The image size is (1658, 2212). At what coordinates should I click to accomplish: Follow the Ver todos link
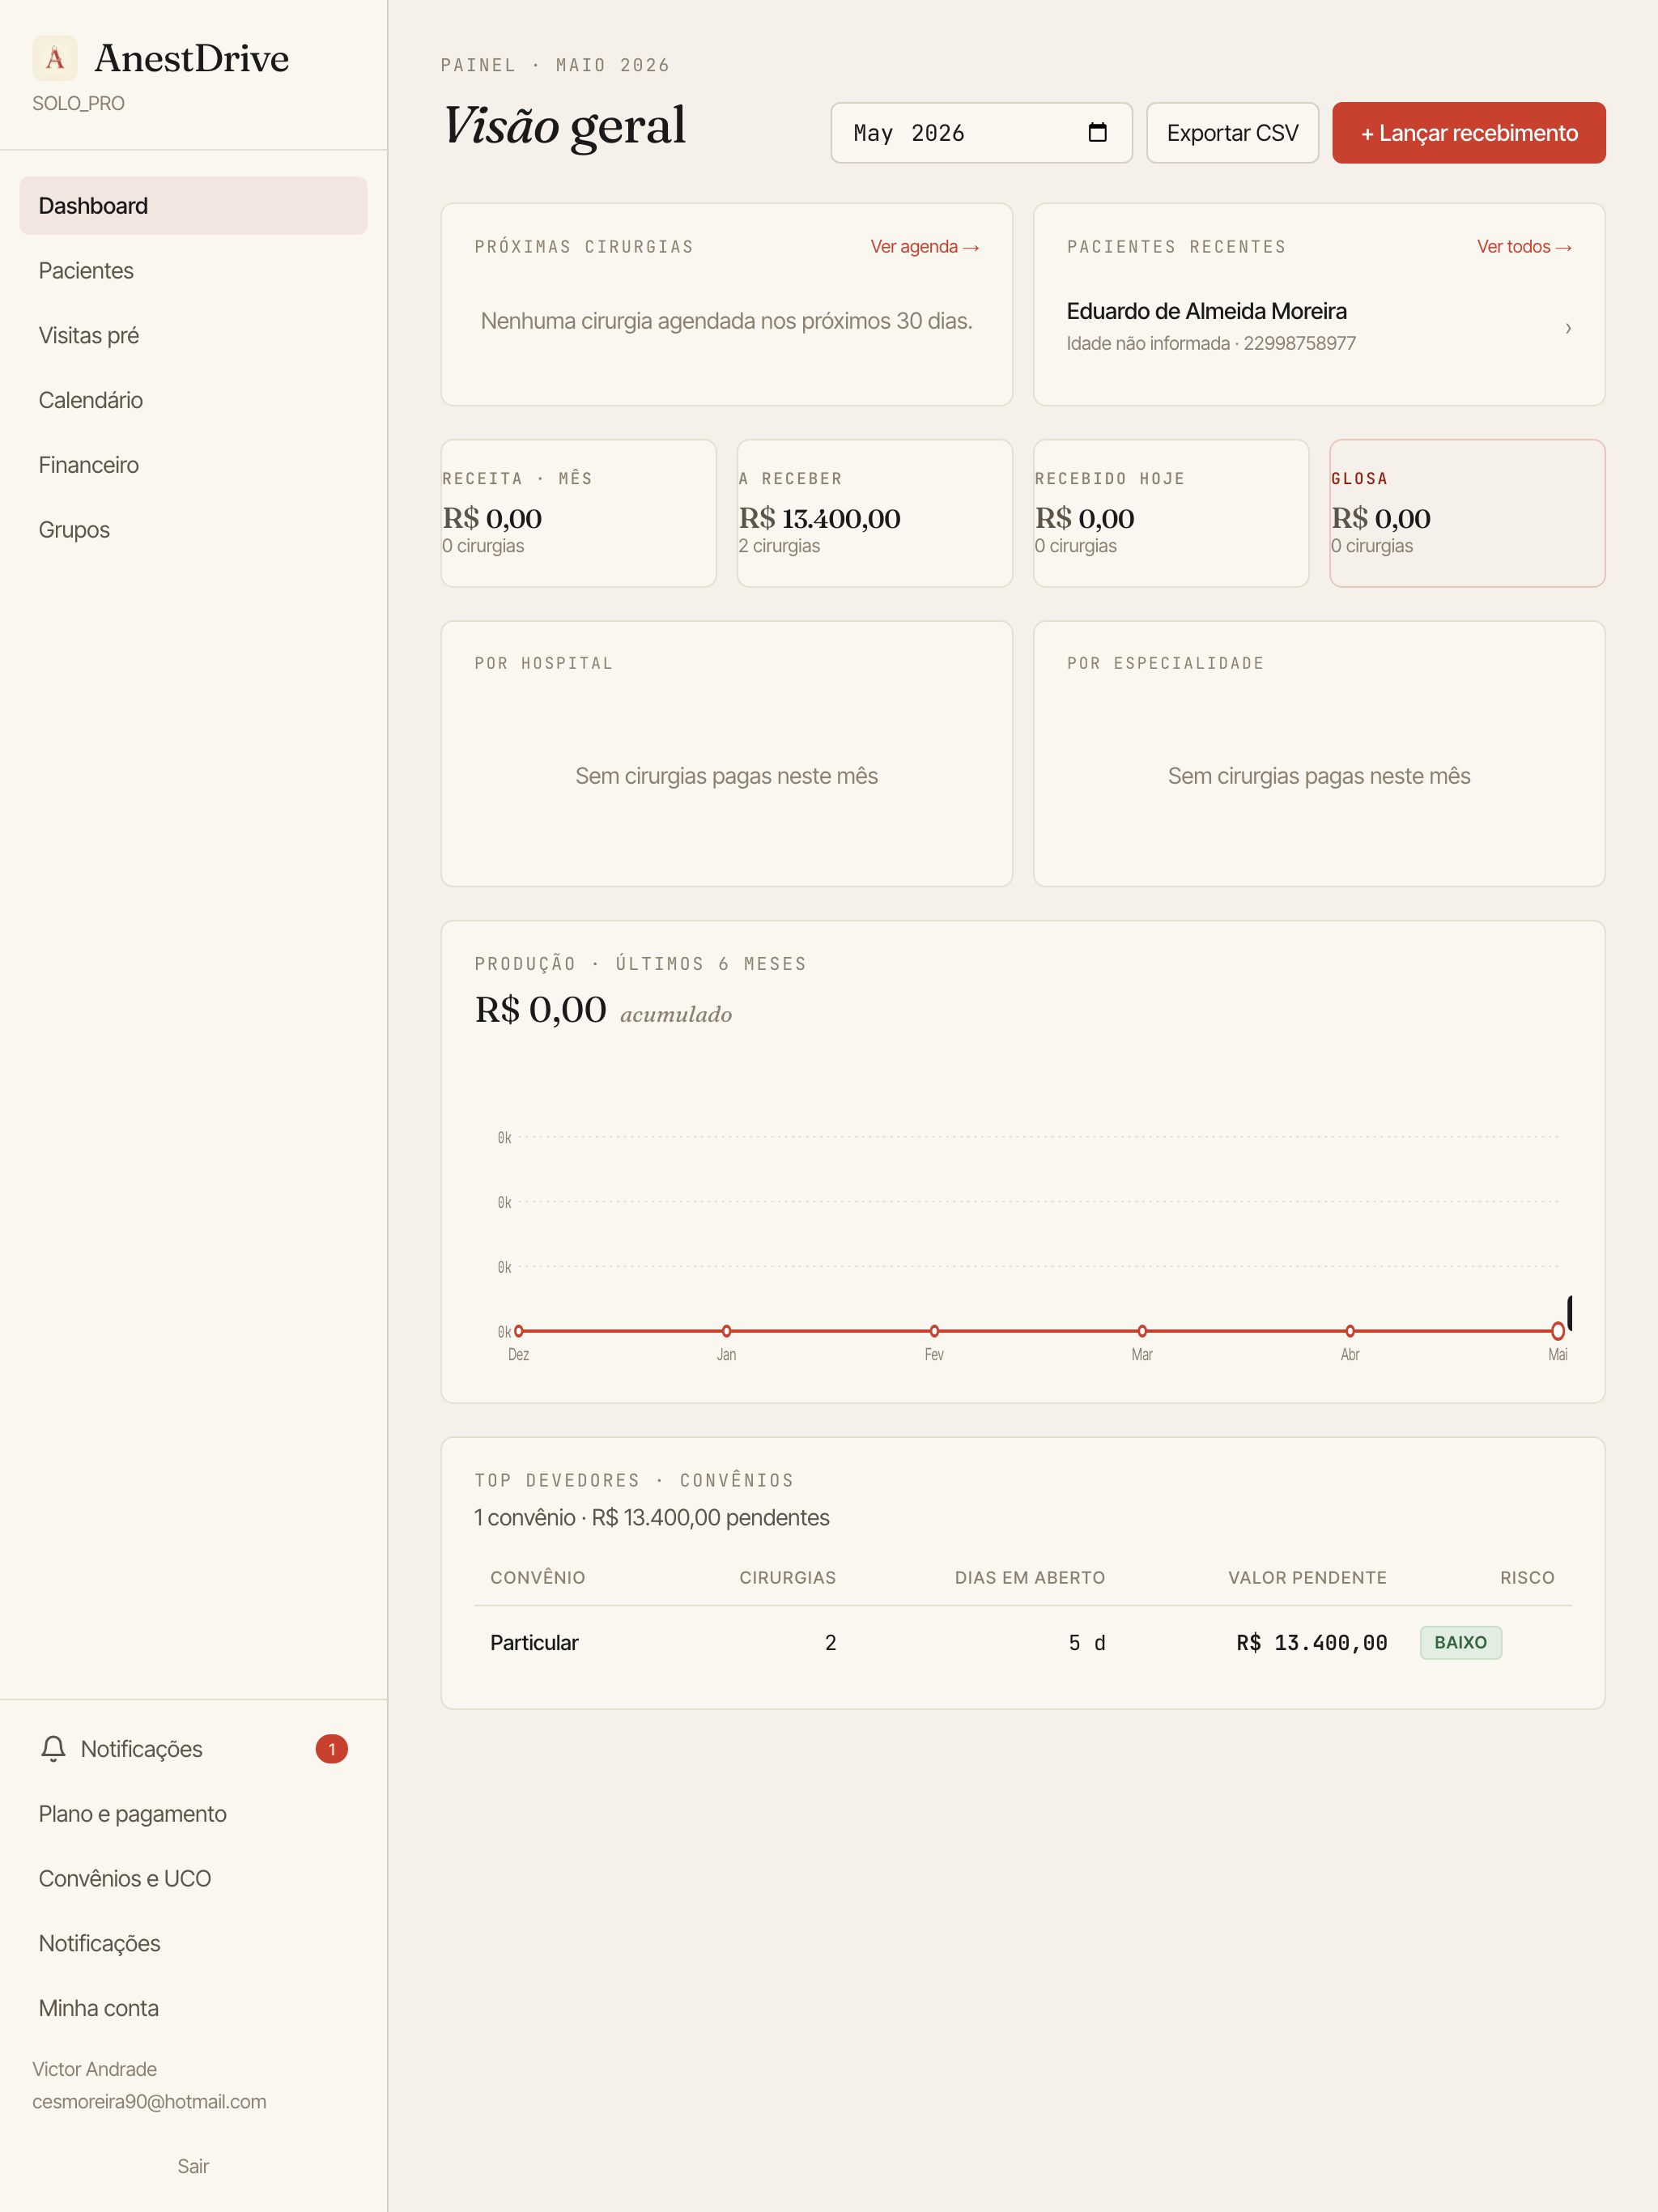tap(1524, 247)
